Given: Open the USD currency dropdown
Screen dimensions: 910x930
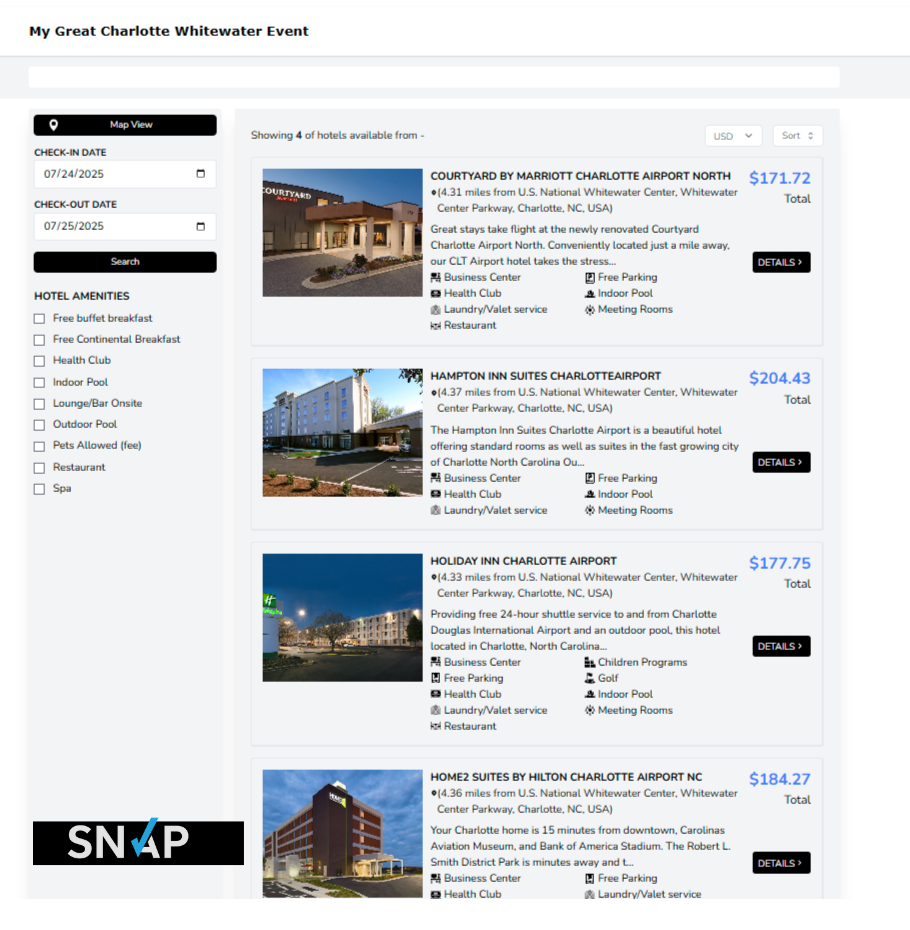Looking at the screenshot, I should click(733, 136).
